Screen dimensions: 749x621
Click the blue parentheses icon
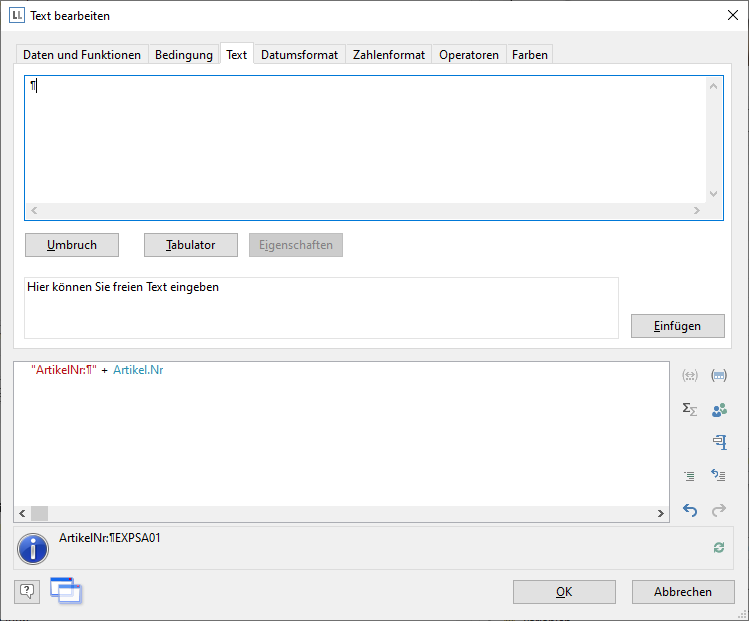718,376
